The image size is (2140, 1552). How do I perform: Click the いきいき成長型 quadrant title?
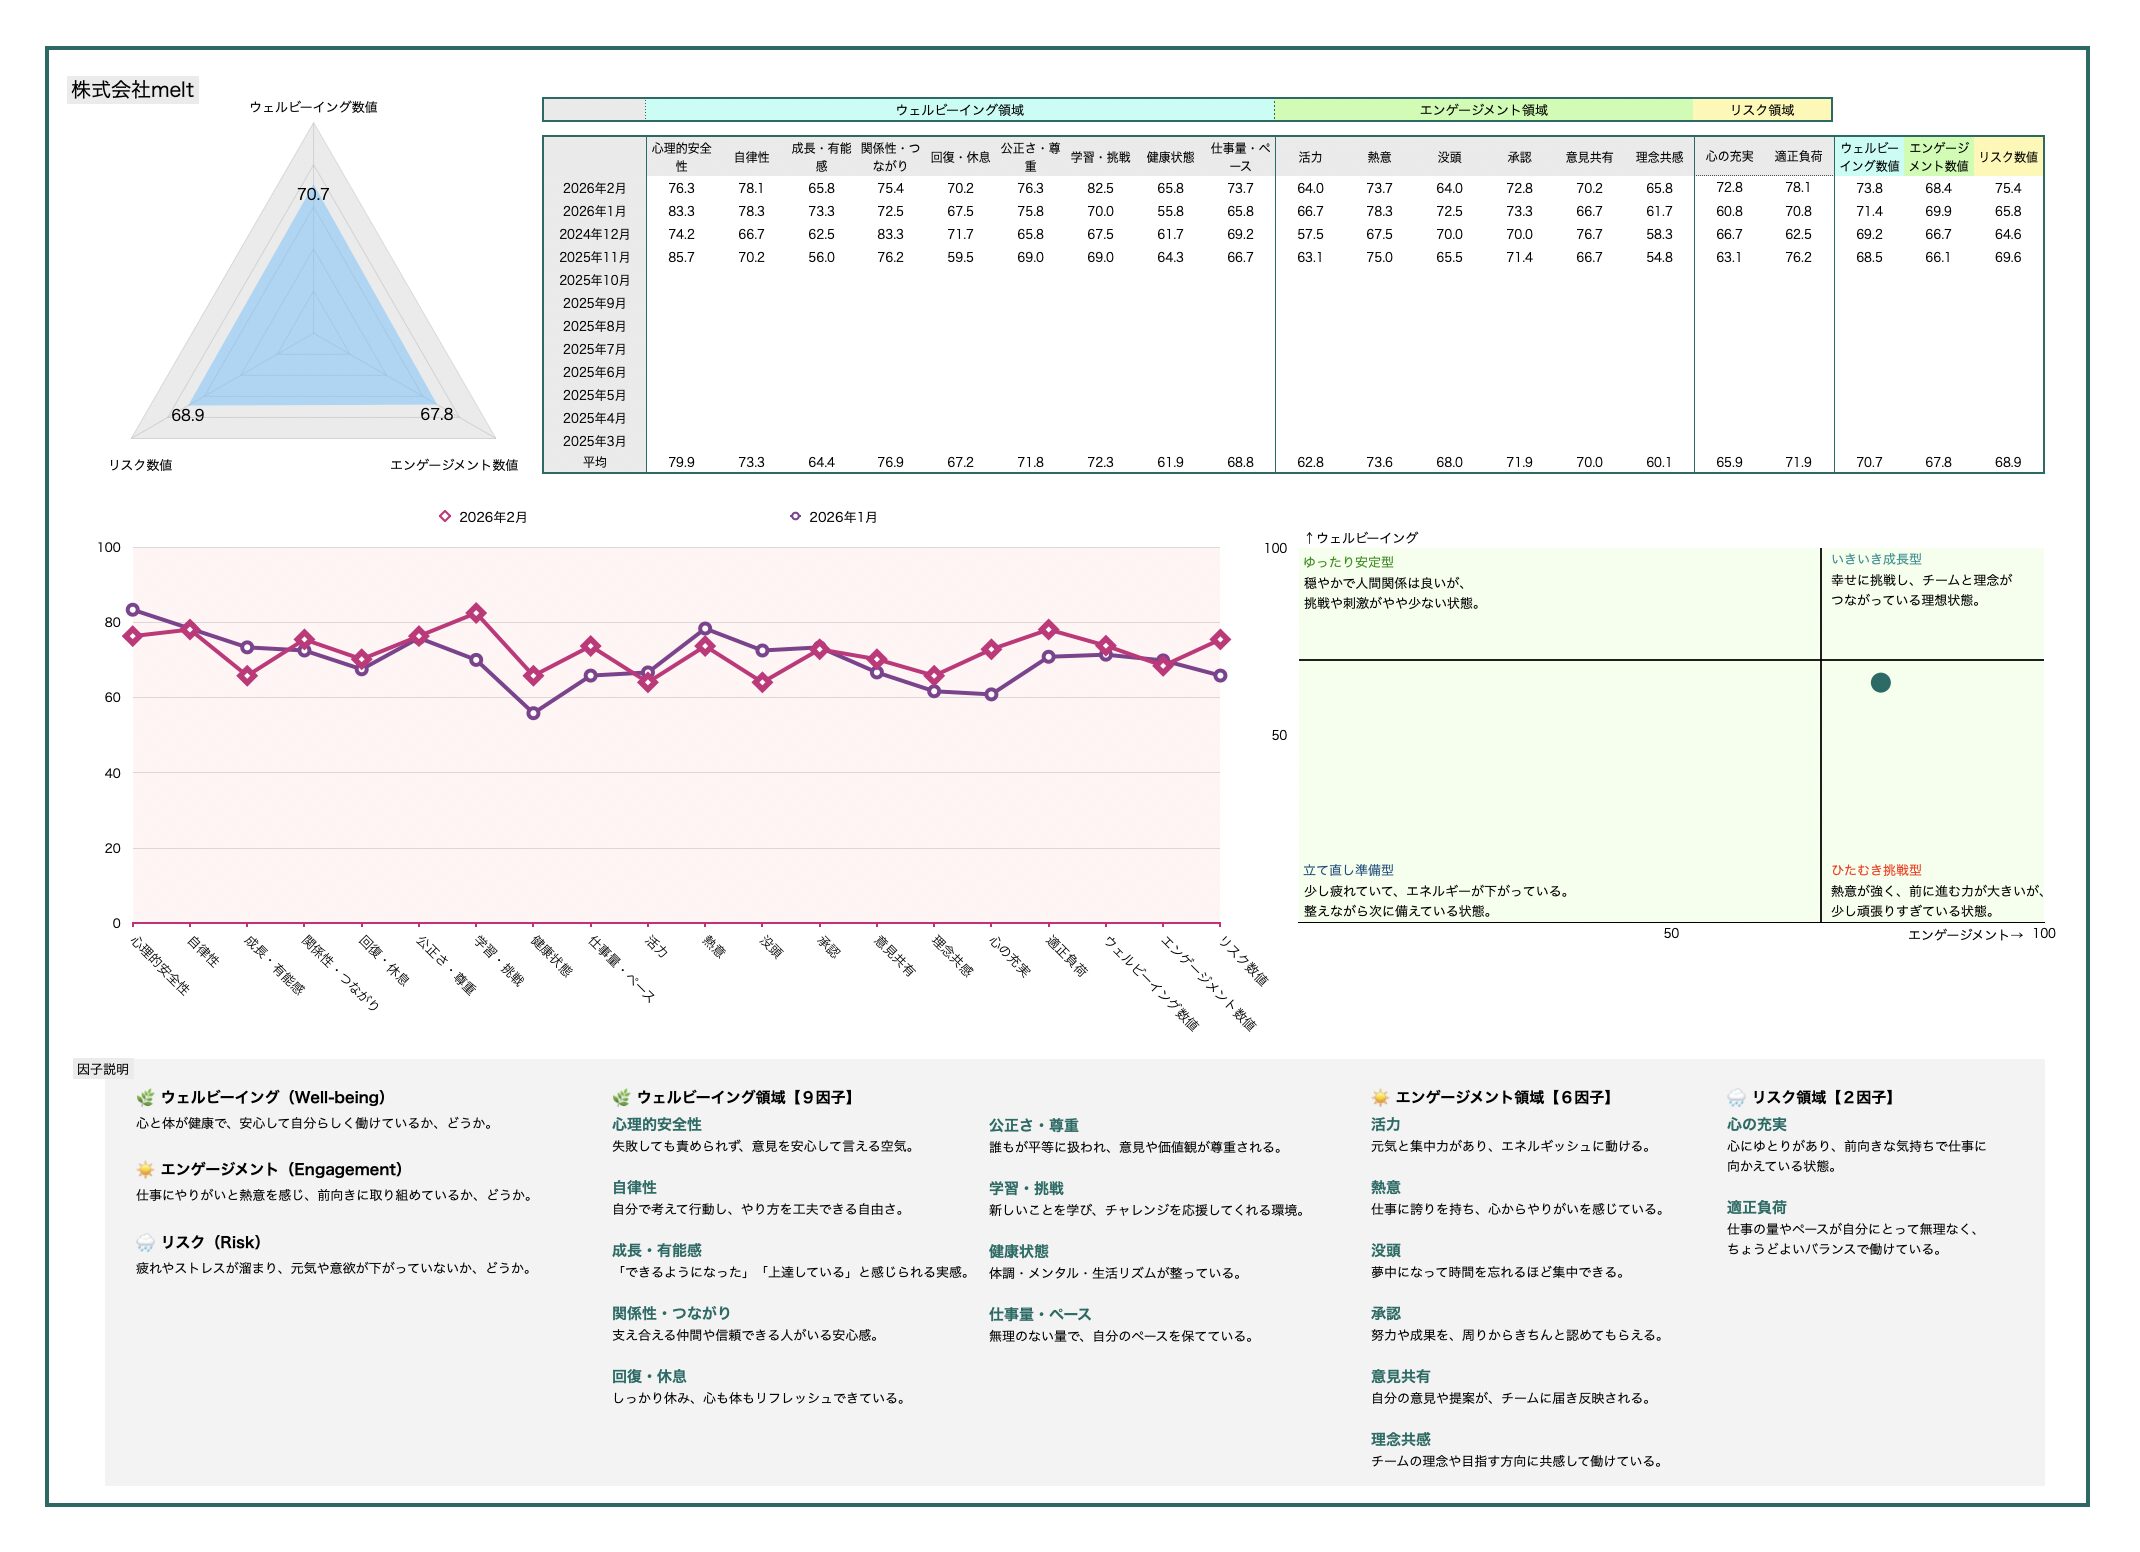click(1876, 559)
